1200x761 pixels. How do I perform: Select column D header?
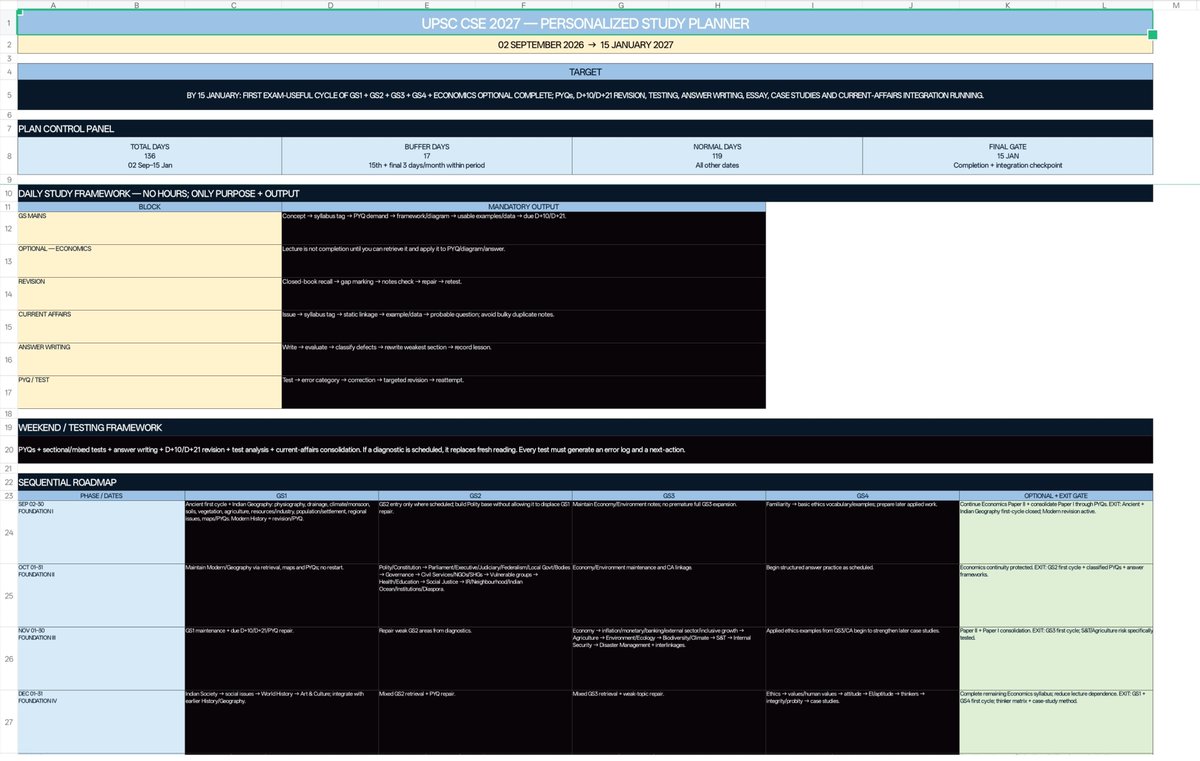coord(330,5)
